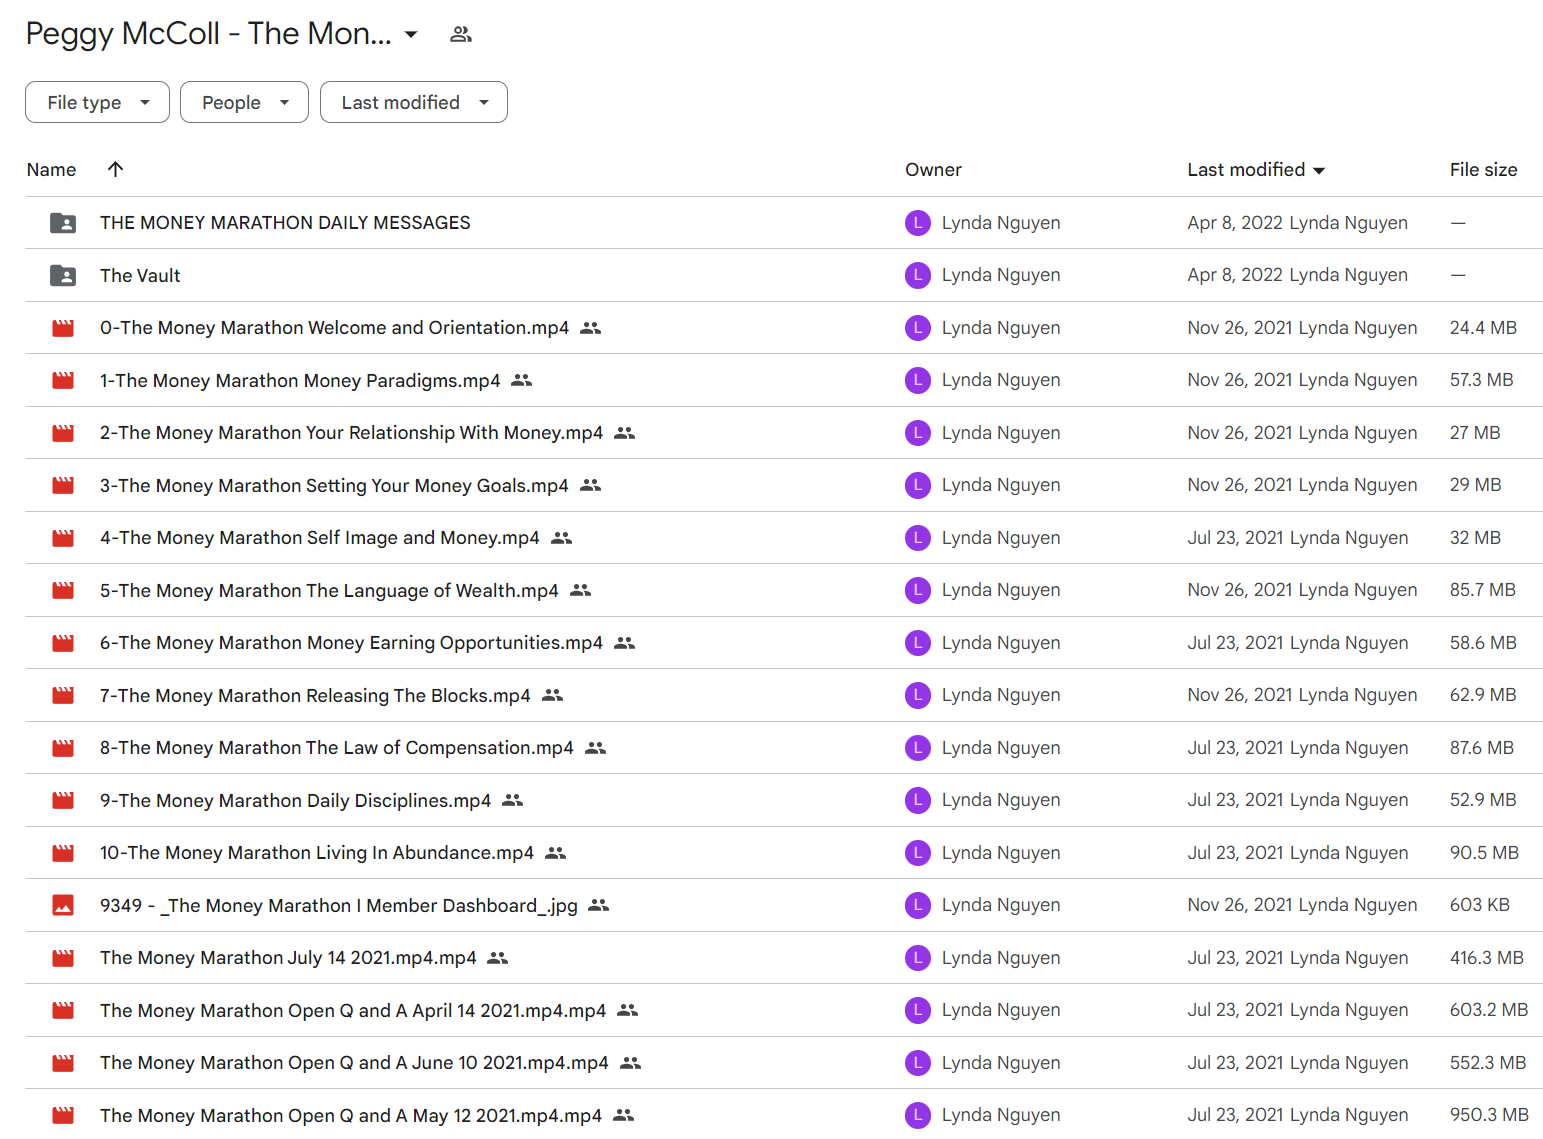The width and height of the screenshot is (1543, 1139).
Task: Click the 85.7 MB file size value
Action: (1482, 590)
